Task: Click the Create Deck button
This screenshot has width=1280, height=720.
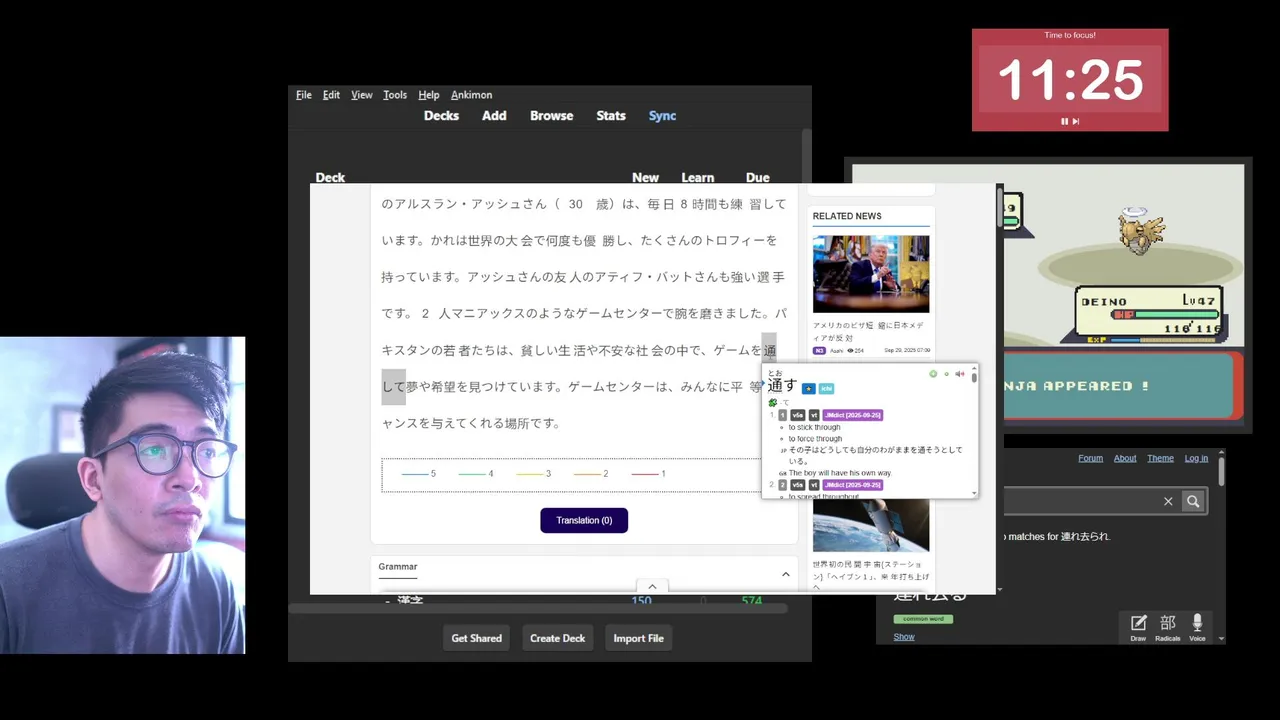Action: tap(557, 638)
